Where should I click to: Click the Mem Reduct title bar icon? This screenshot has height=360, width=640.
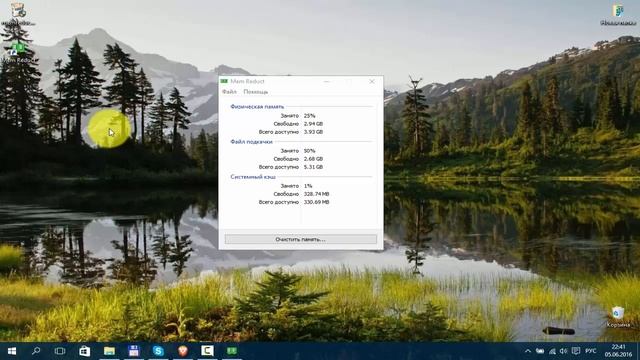pyautogui.click(x=224, y=81)
